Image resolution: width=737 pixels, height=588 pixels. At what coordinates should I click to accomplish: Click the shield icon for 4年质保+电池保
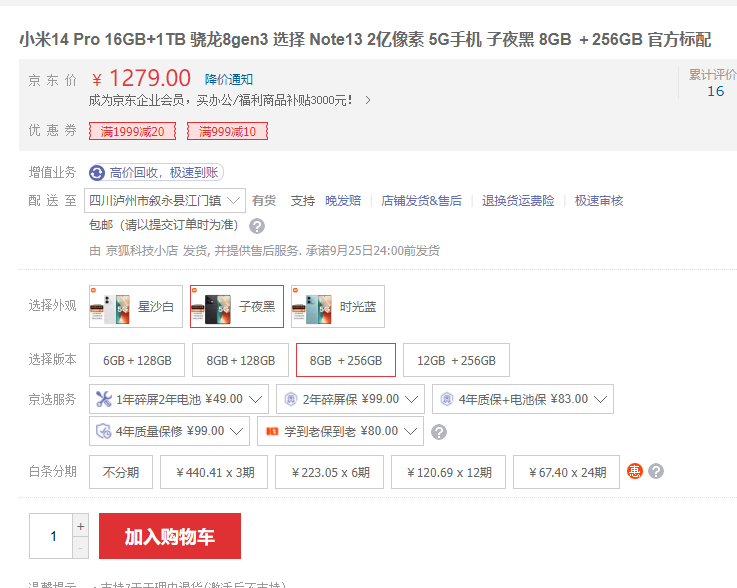(x=447, y=399)
